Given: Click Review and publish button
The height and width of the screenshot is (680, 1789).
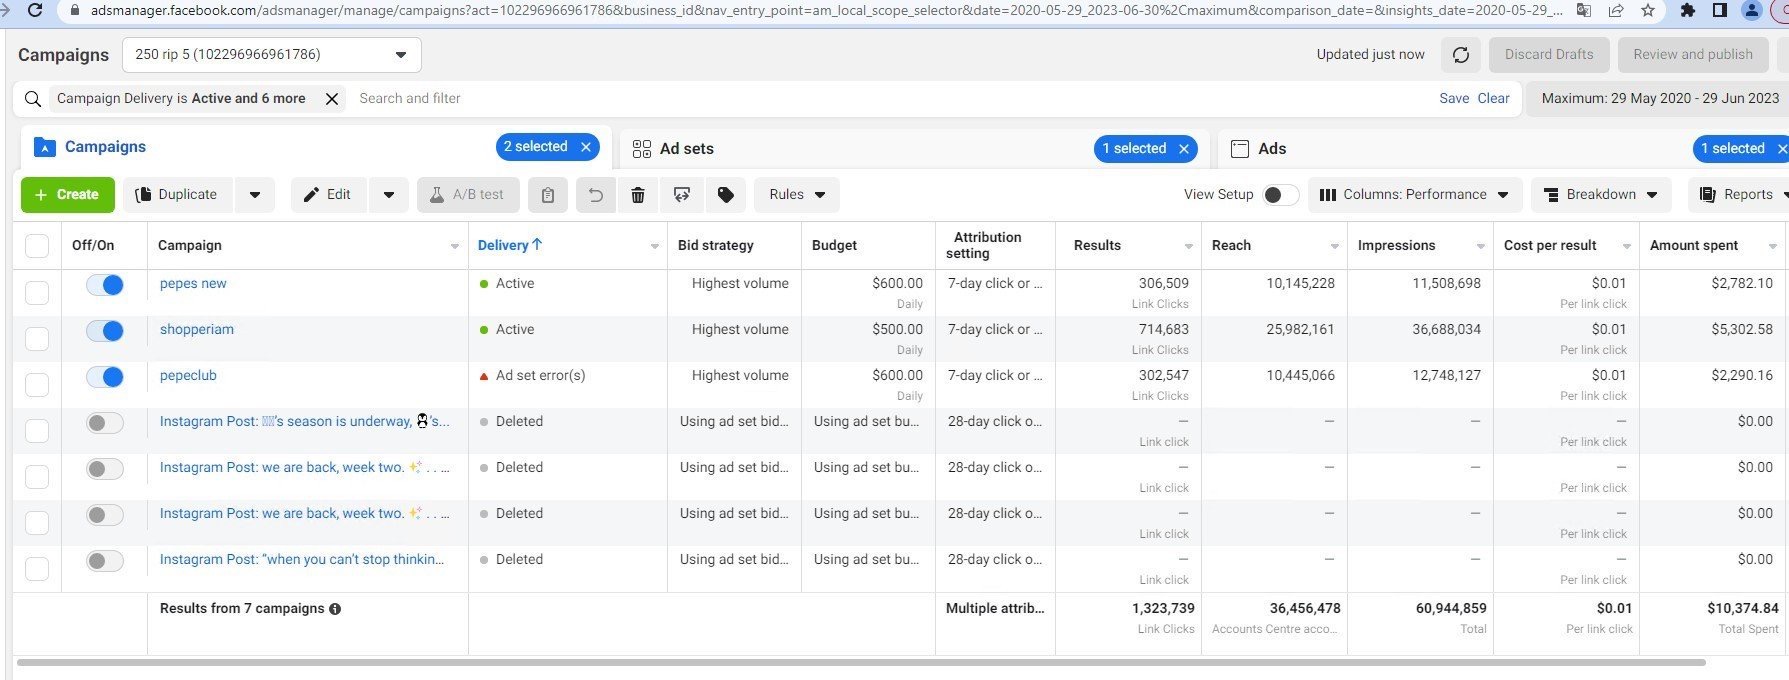Looking at the screenshot, I should tap(1693, 55).
